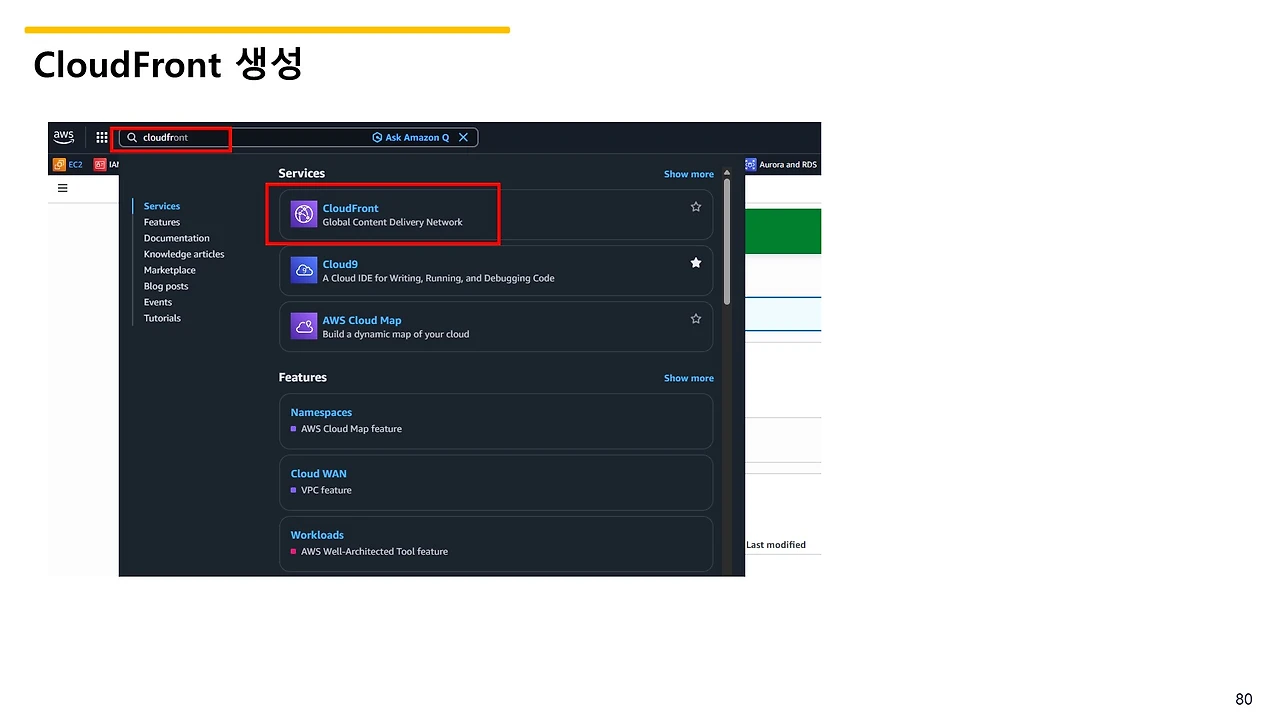This screenshot has width=1280, height=720.
Task: Open the hamburger navigation menu
Action: coord(63,188)
